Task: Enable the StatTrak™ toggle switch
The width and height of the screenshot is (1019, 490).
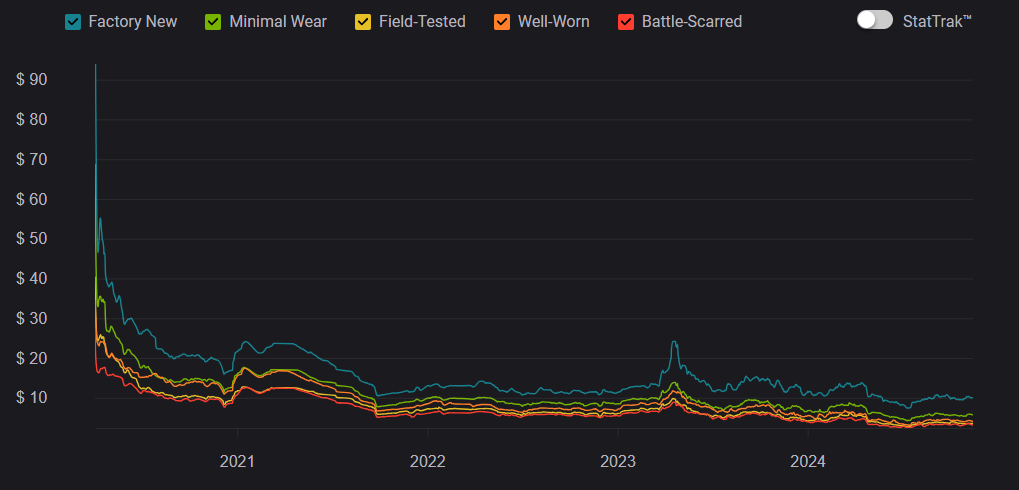Action: tap(875, 20)
